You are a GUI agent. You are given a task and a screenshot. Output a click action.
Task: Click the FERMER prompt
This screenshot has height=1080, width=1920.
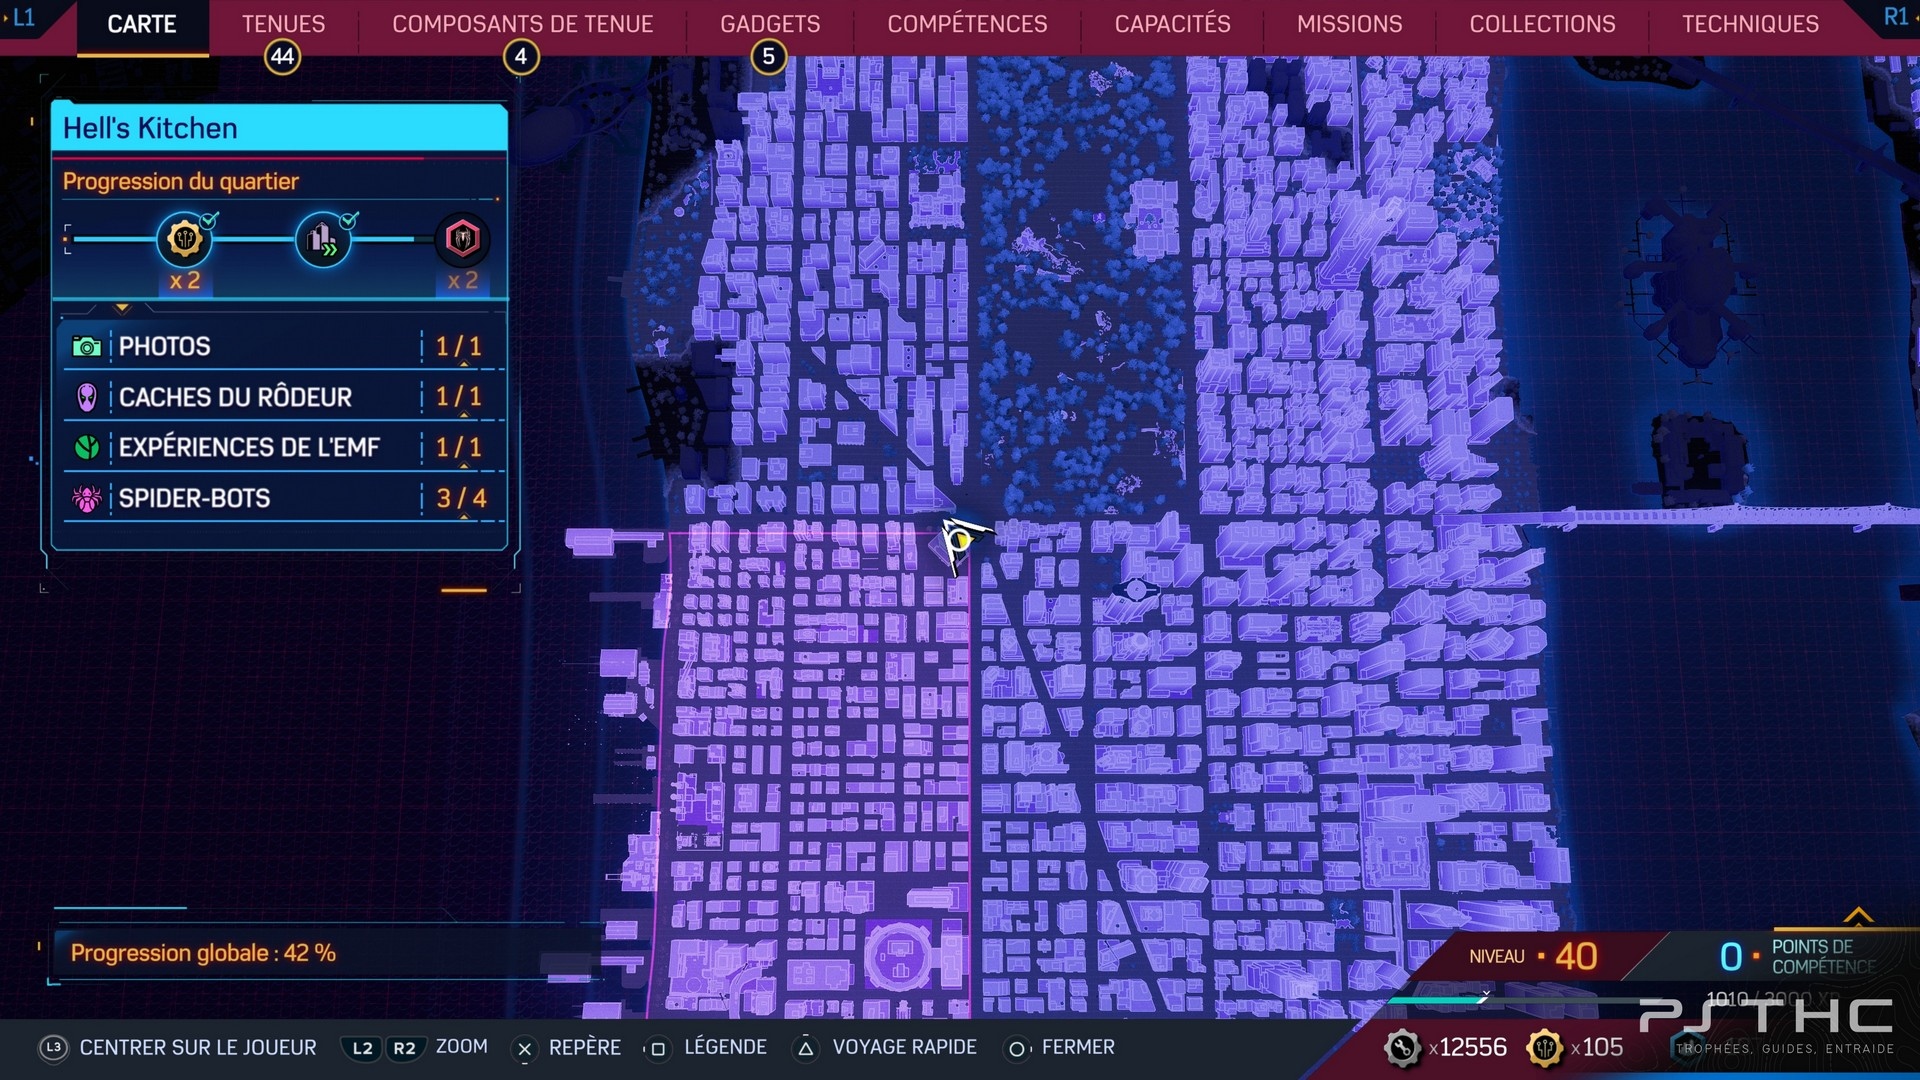click(x=1078, y=1047)
